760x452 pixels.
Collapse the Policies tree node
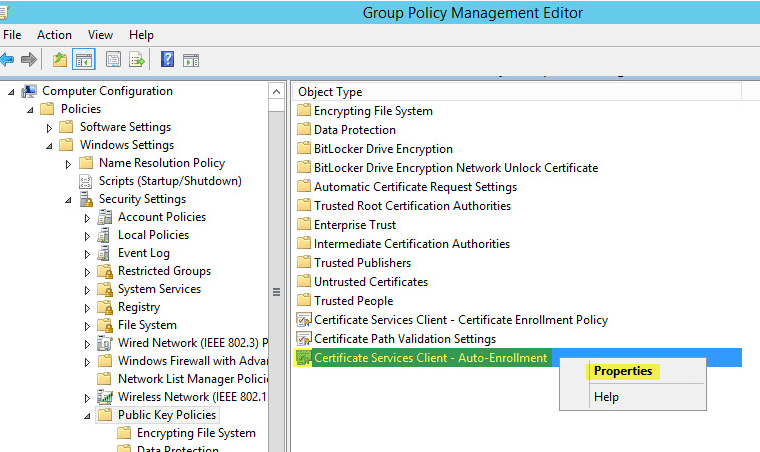tap(30, 110)
